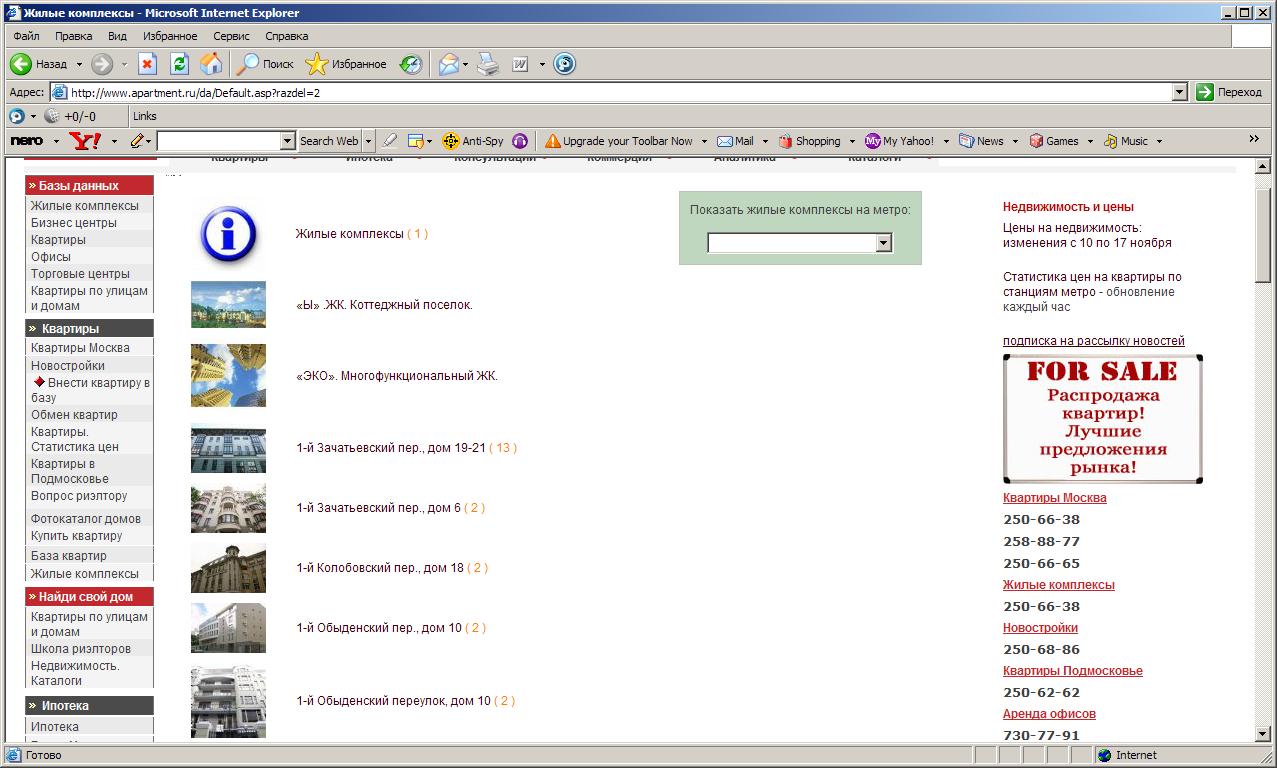Stop page loading with red X icon

[x=147, y=64]
